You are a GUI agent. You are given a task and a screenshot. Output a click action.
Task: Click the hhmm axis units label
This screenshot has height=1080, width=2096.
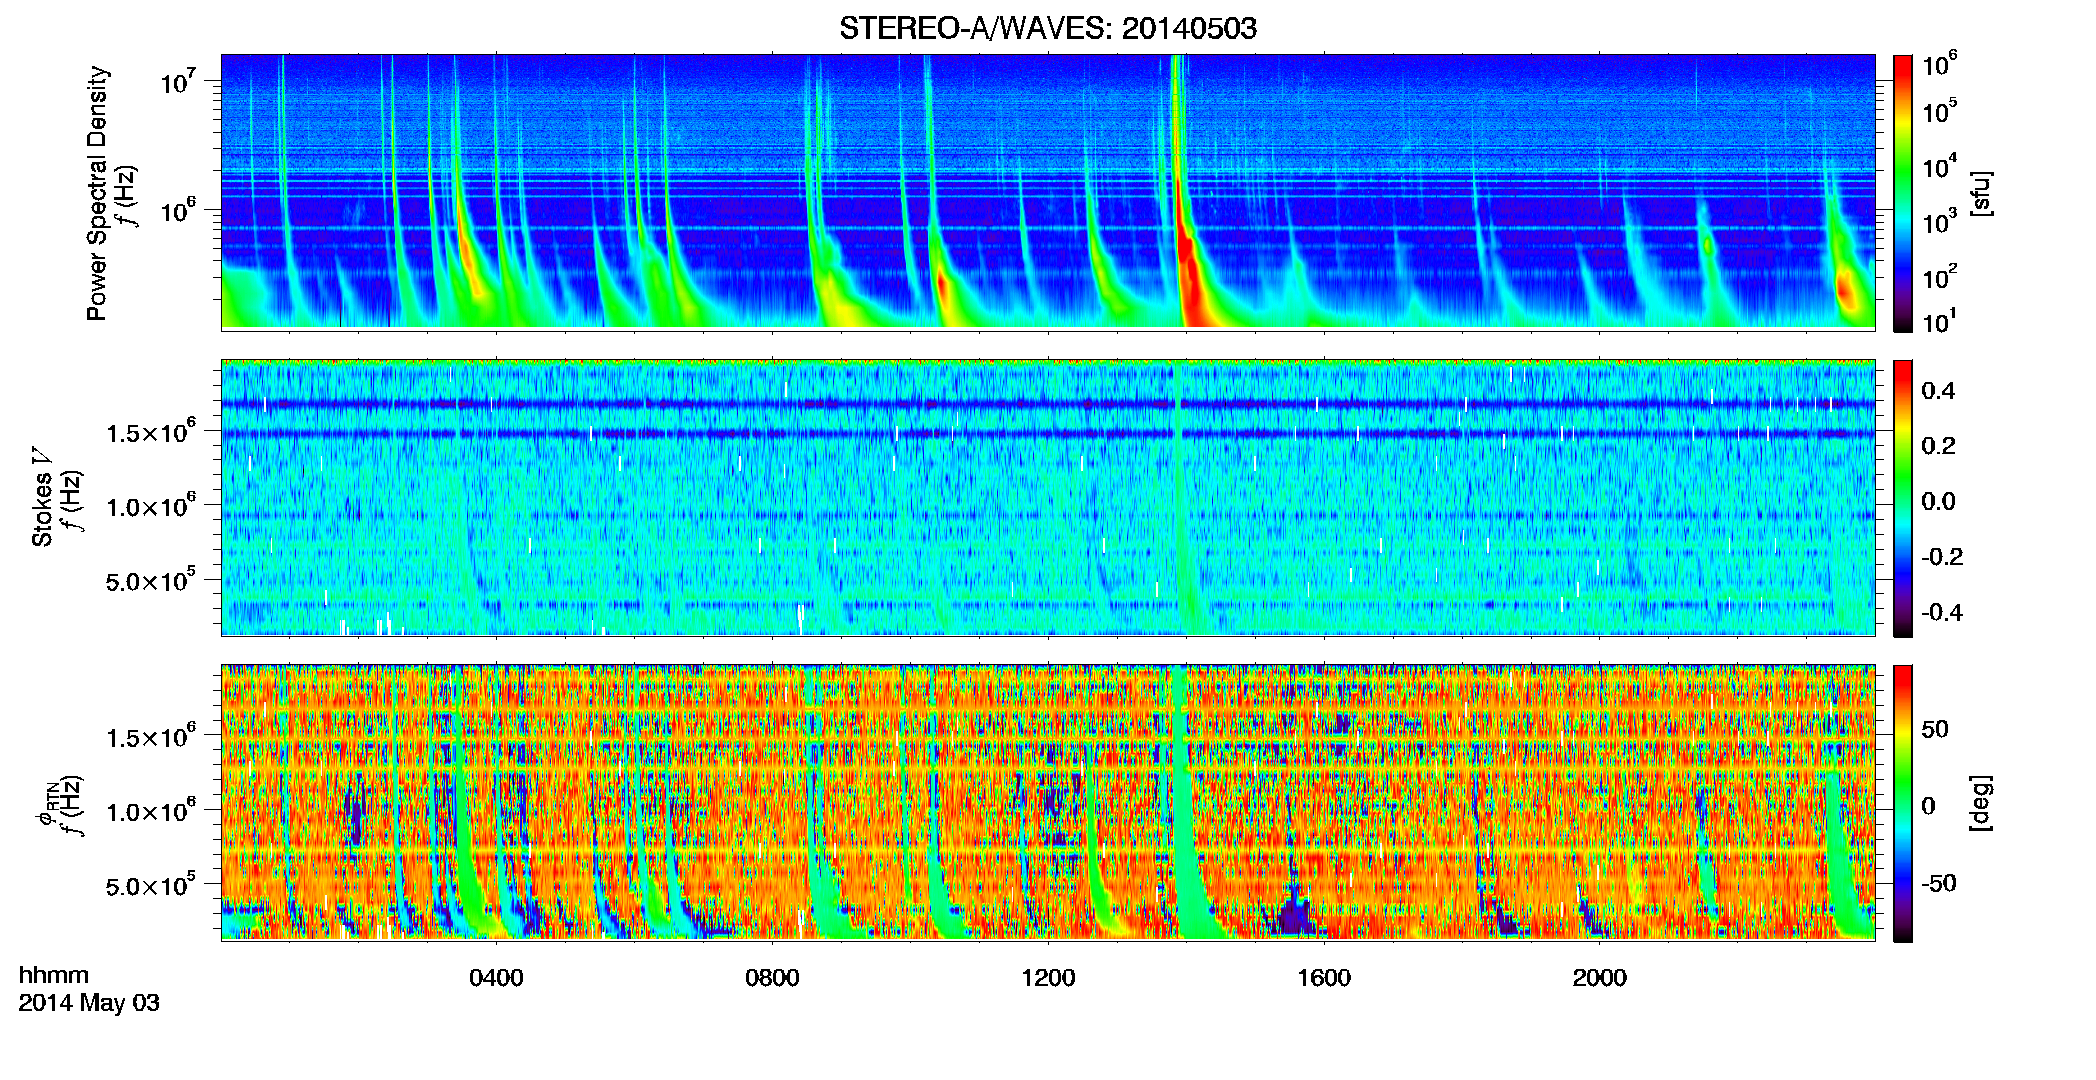pyautogui.click(x=54, y=975)
